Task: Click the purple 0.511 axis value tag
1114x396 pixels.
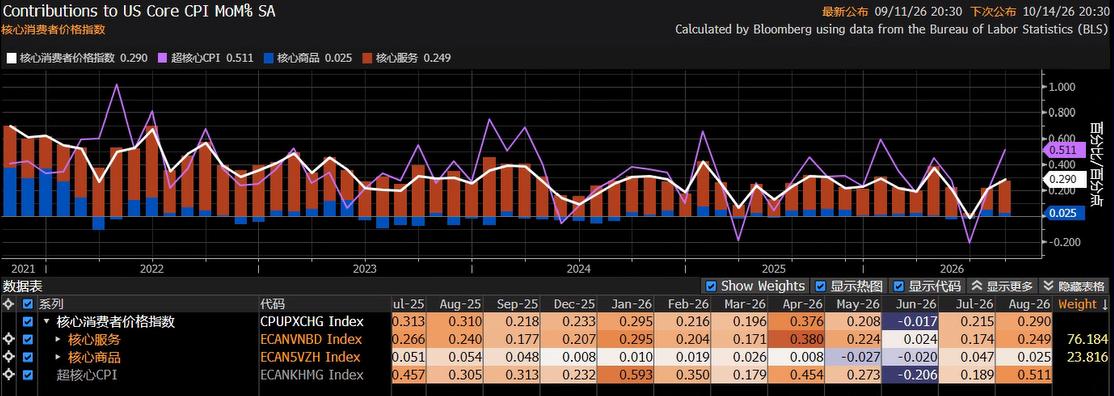Action: [1064, 150]
